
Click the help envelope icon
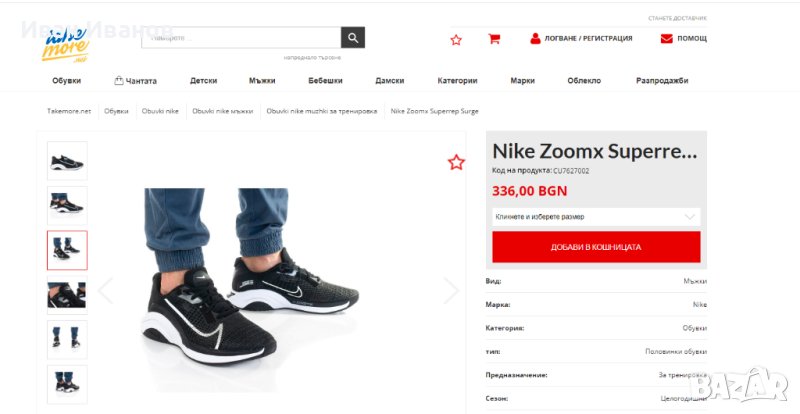coord(666,39)
